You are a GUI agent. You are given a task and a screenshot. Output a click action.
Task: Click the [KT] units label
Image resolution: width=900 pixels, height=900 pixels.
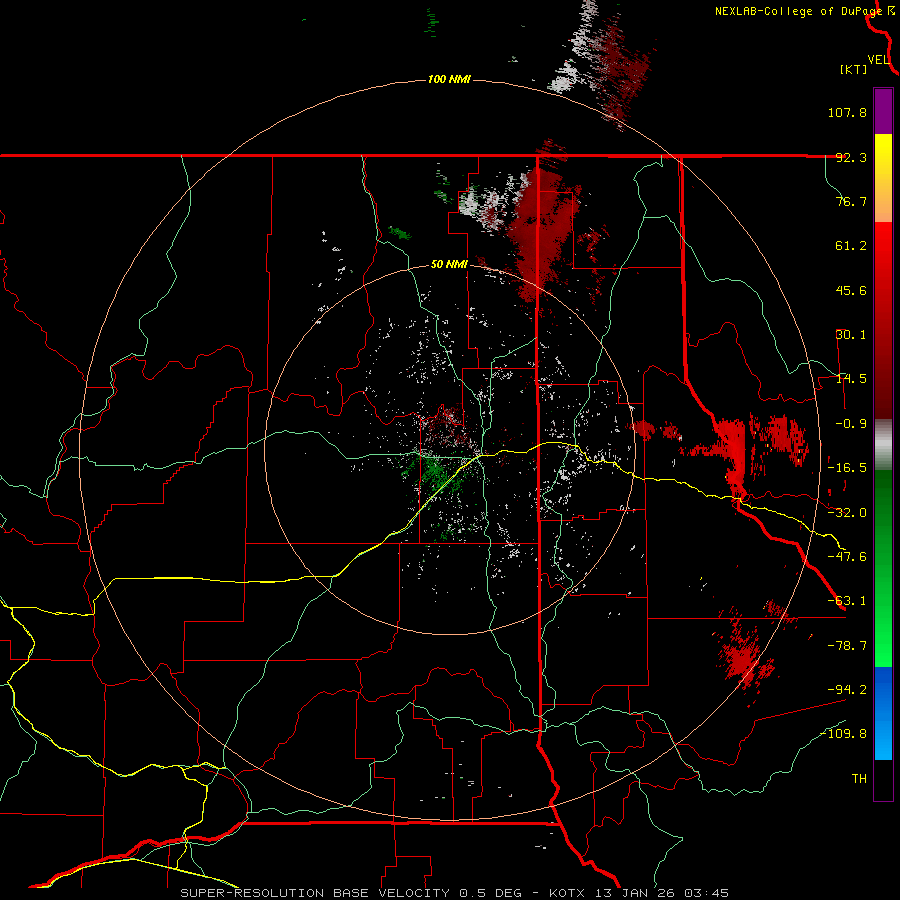point(854,69)
